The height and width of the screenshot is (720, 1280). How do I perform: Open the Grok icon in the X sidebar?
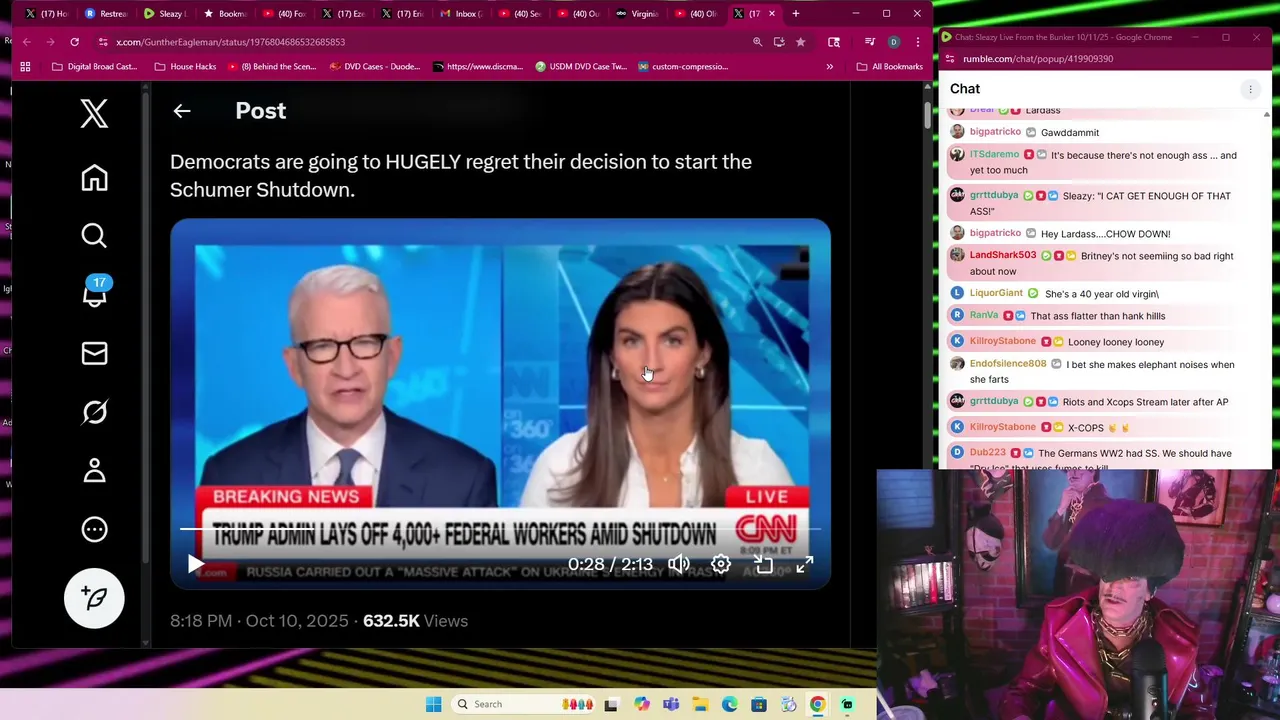[94, 412]
